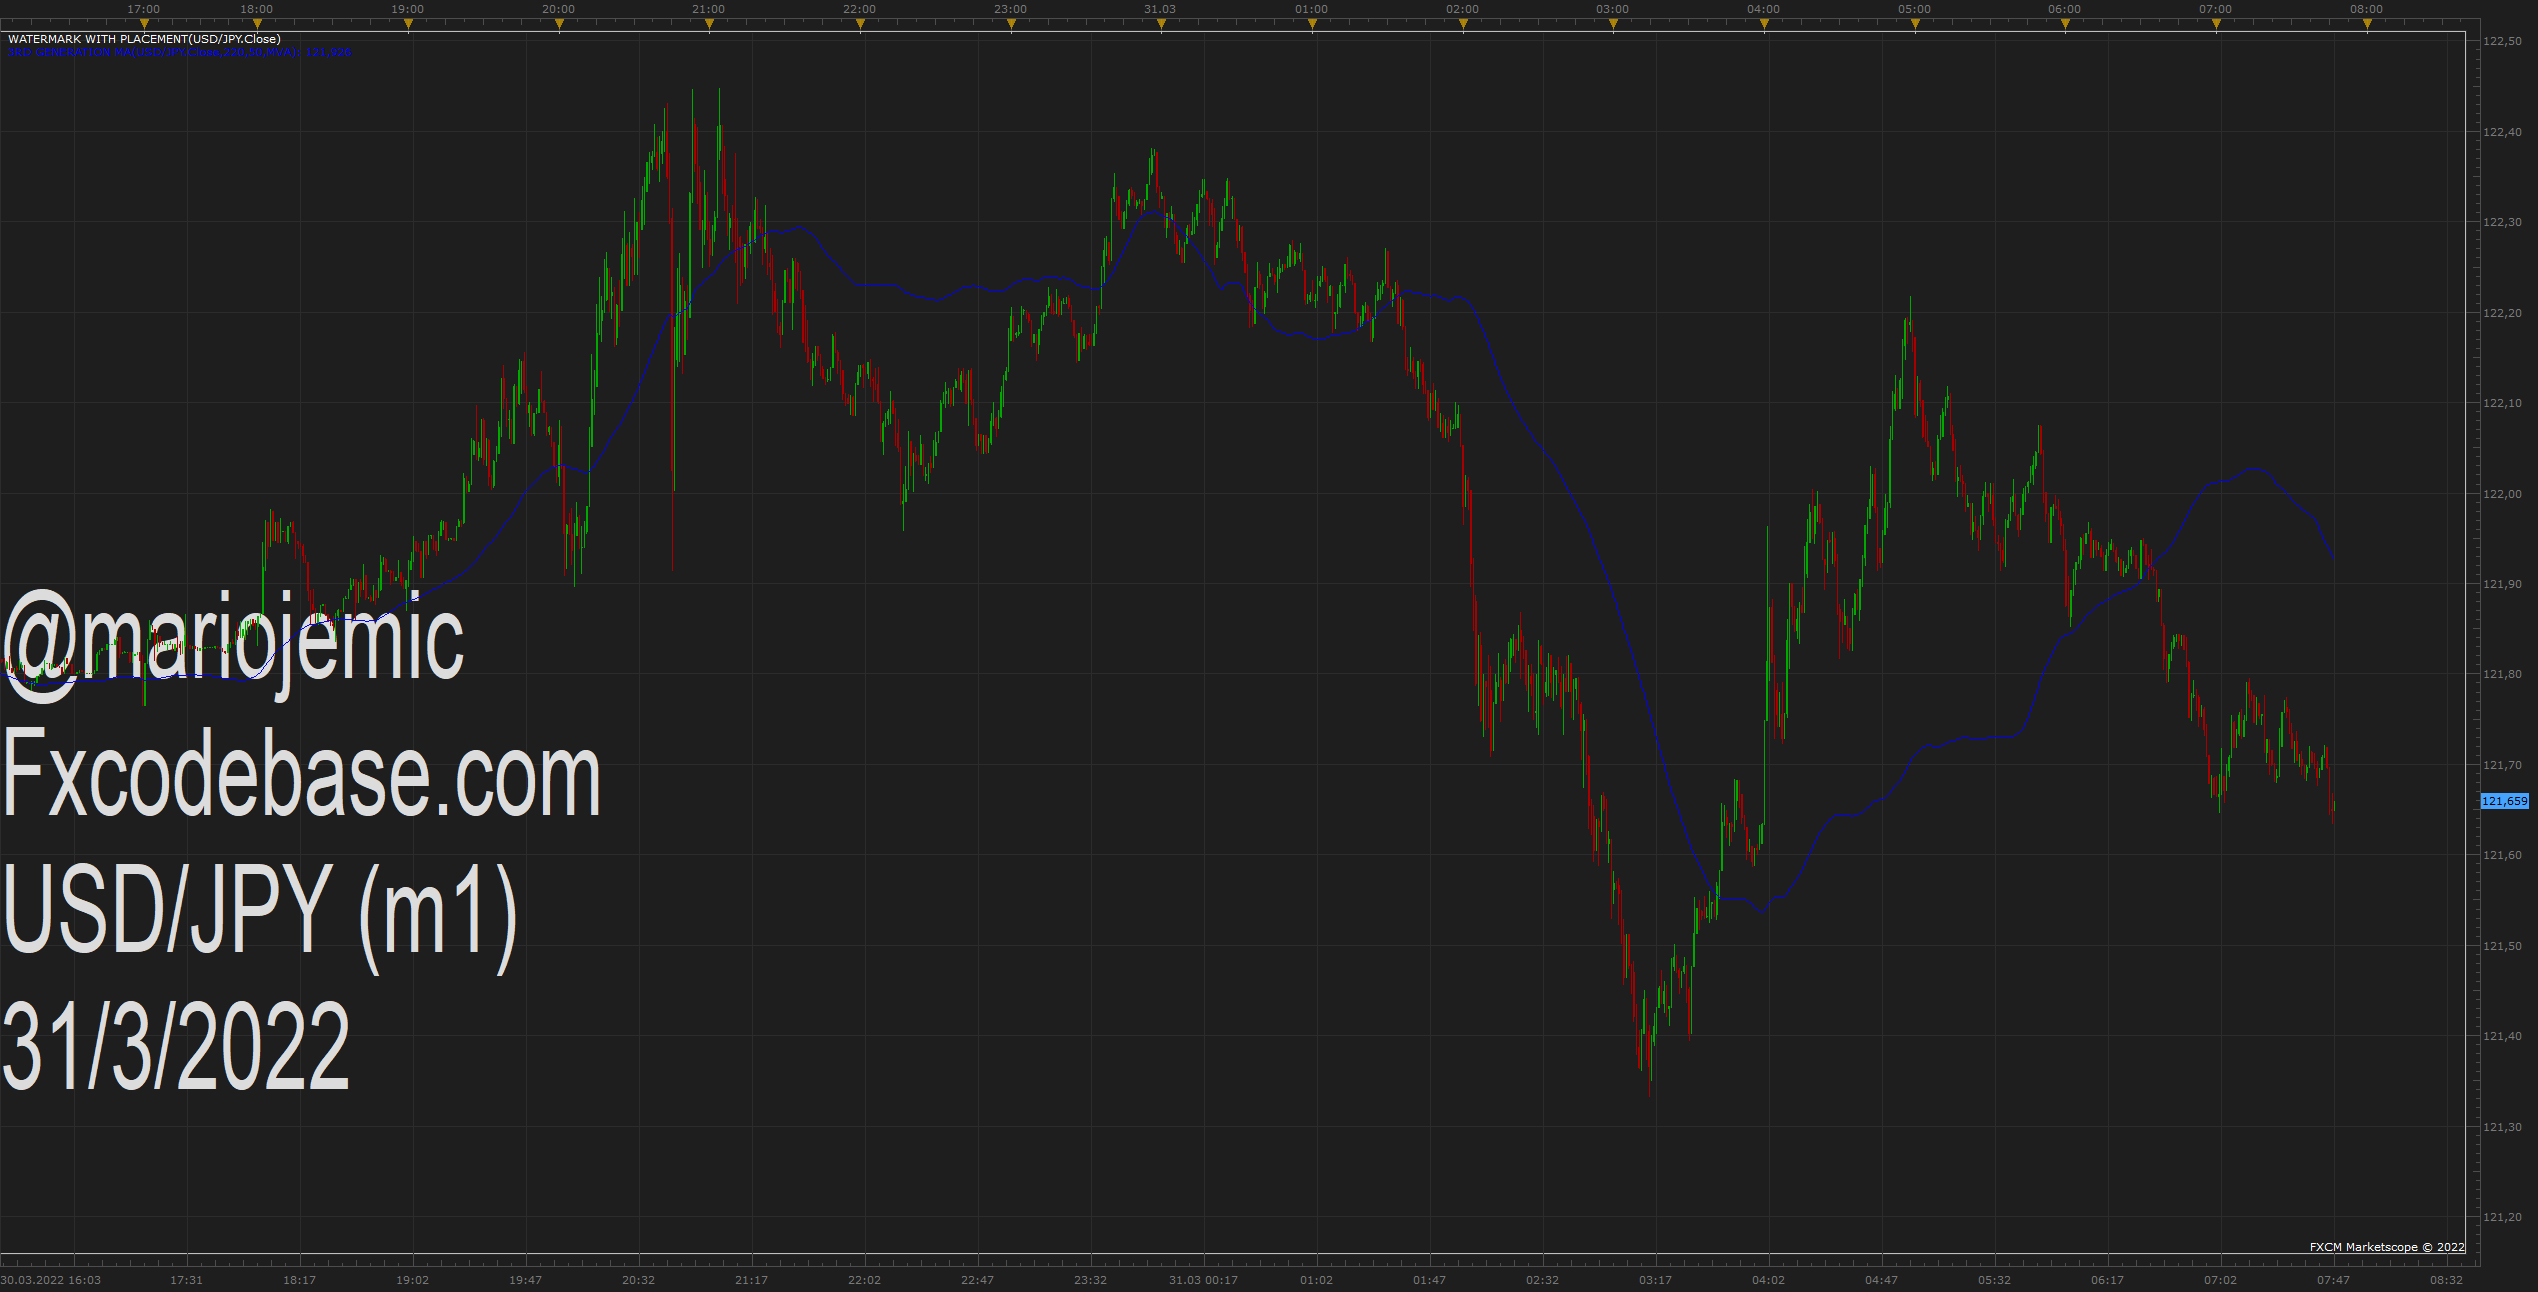Click the 17:00 hour marker triangle

pyautogui.click(x=144, y=23)
